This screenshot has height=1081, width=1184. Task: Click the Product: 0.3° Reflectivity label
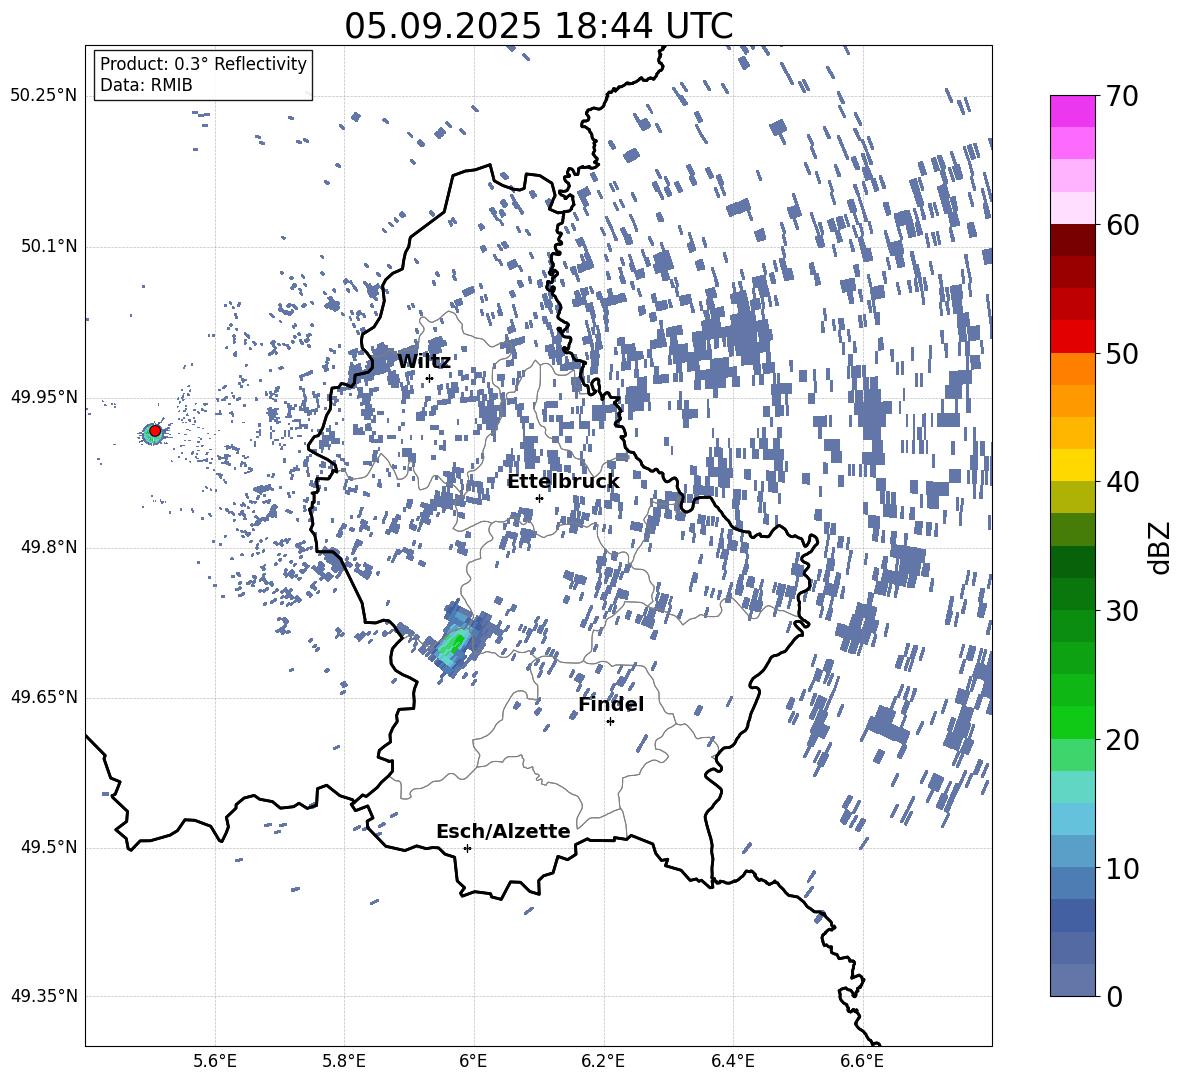tap(203, 64)
